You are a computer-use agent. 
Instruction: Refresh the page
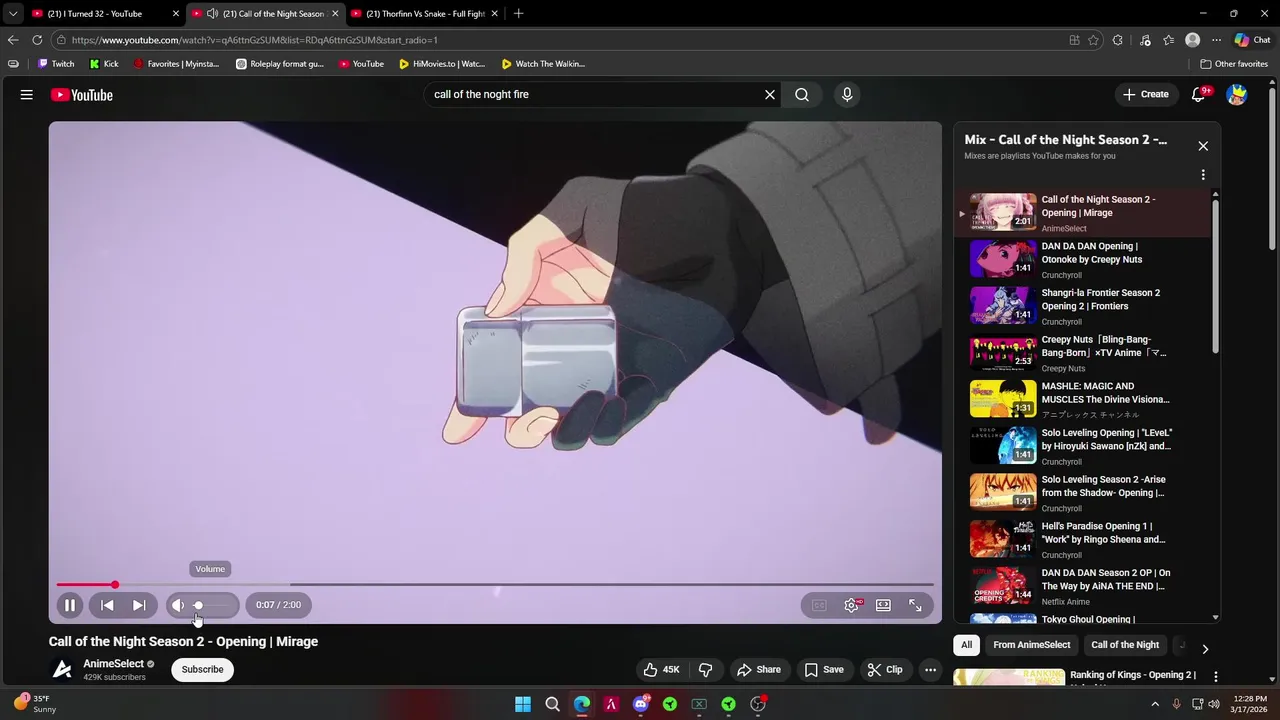pos(37,40)
